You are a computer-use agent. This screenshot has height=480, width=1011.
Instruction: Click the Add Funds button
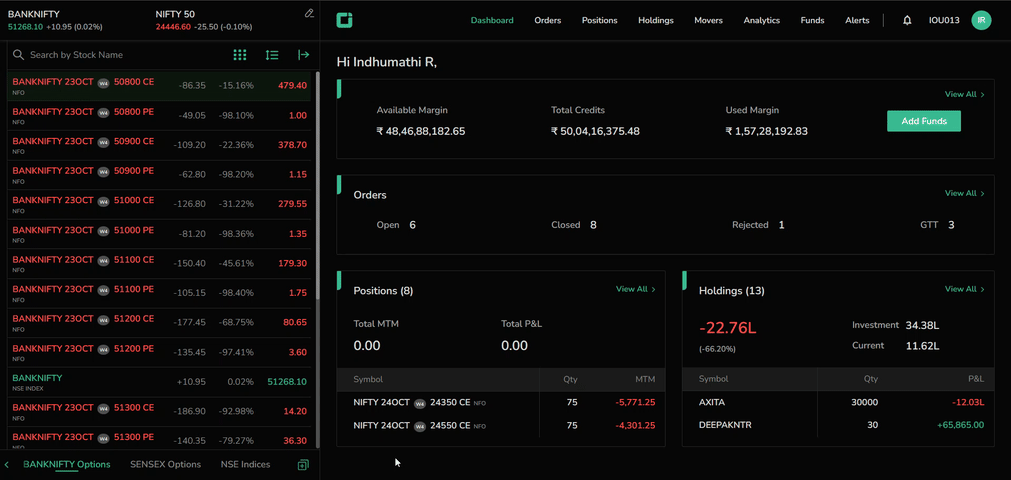(923, 121)
